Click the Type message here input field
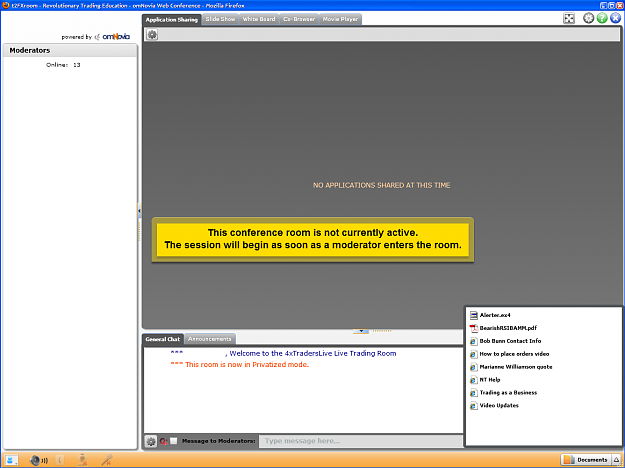The image size is (625, 468). [361, 441]
